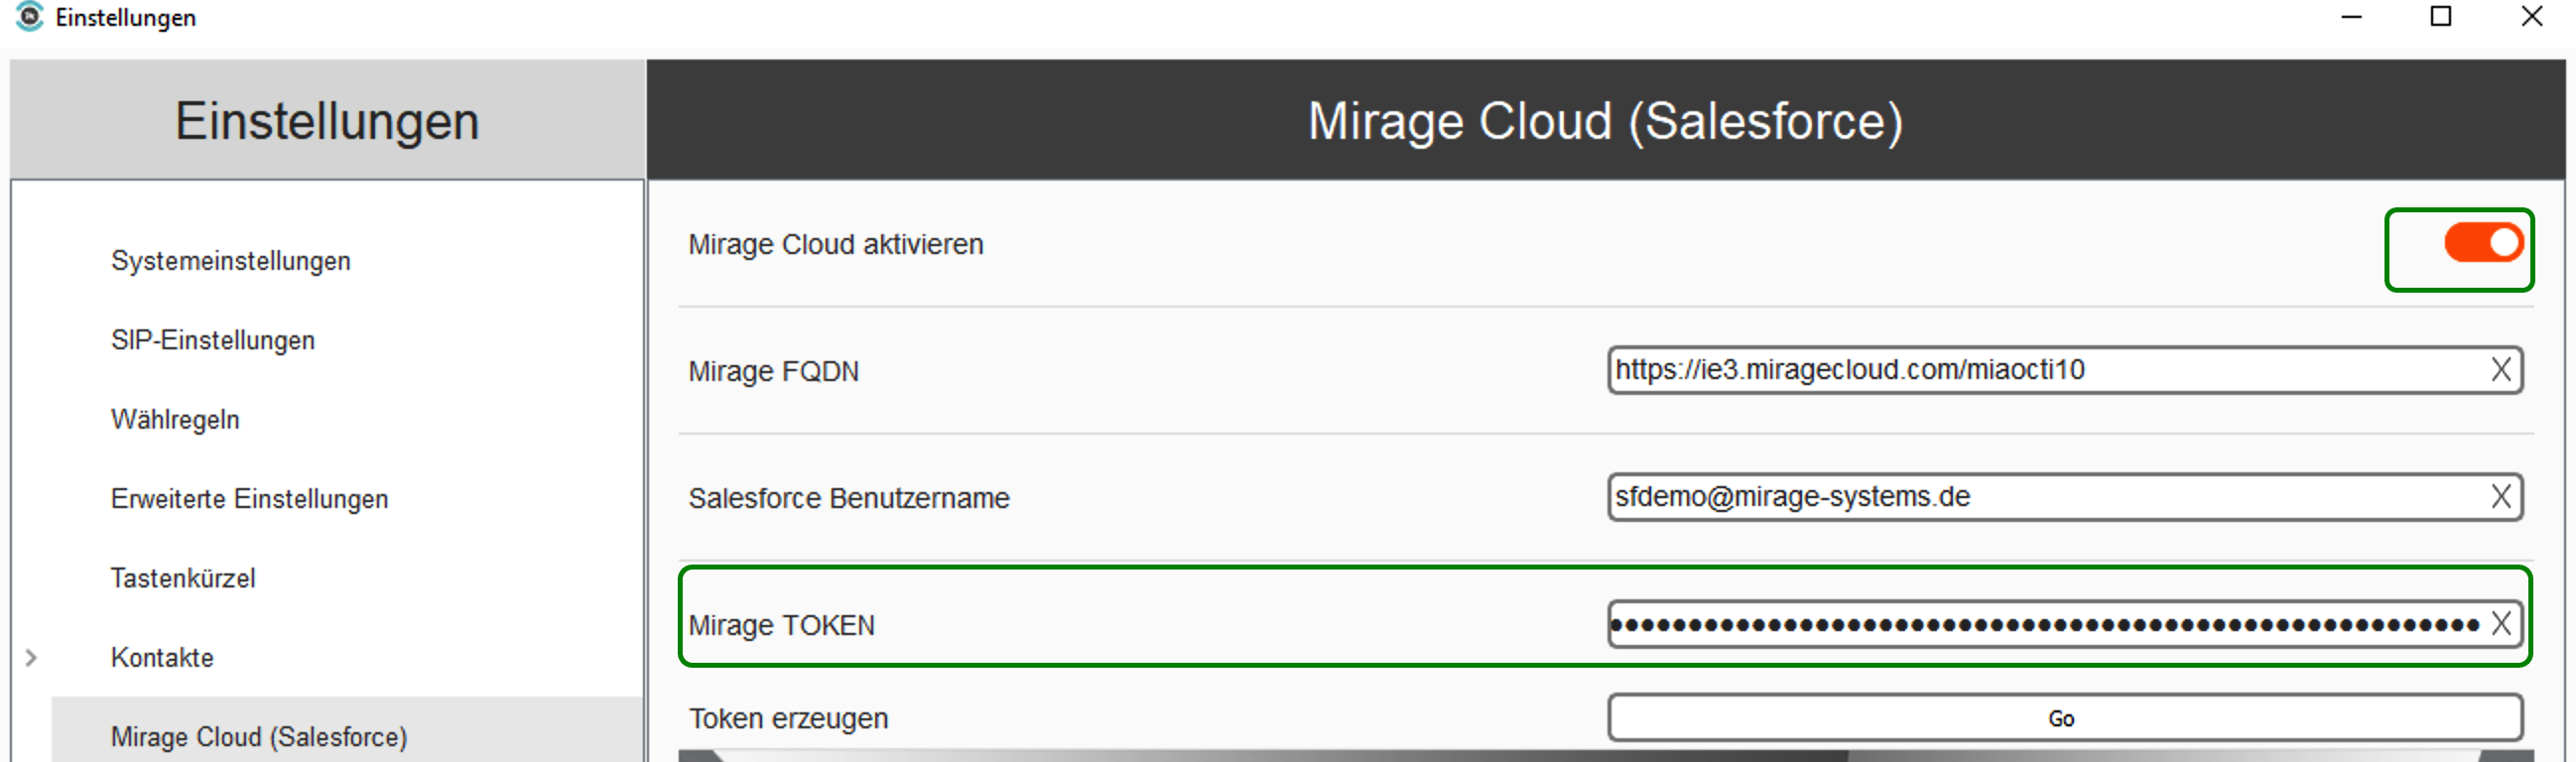
Task: Clear the Mirage TOKEN field with X
Action: tap(2501, 624)
